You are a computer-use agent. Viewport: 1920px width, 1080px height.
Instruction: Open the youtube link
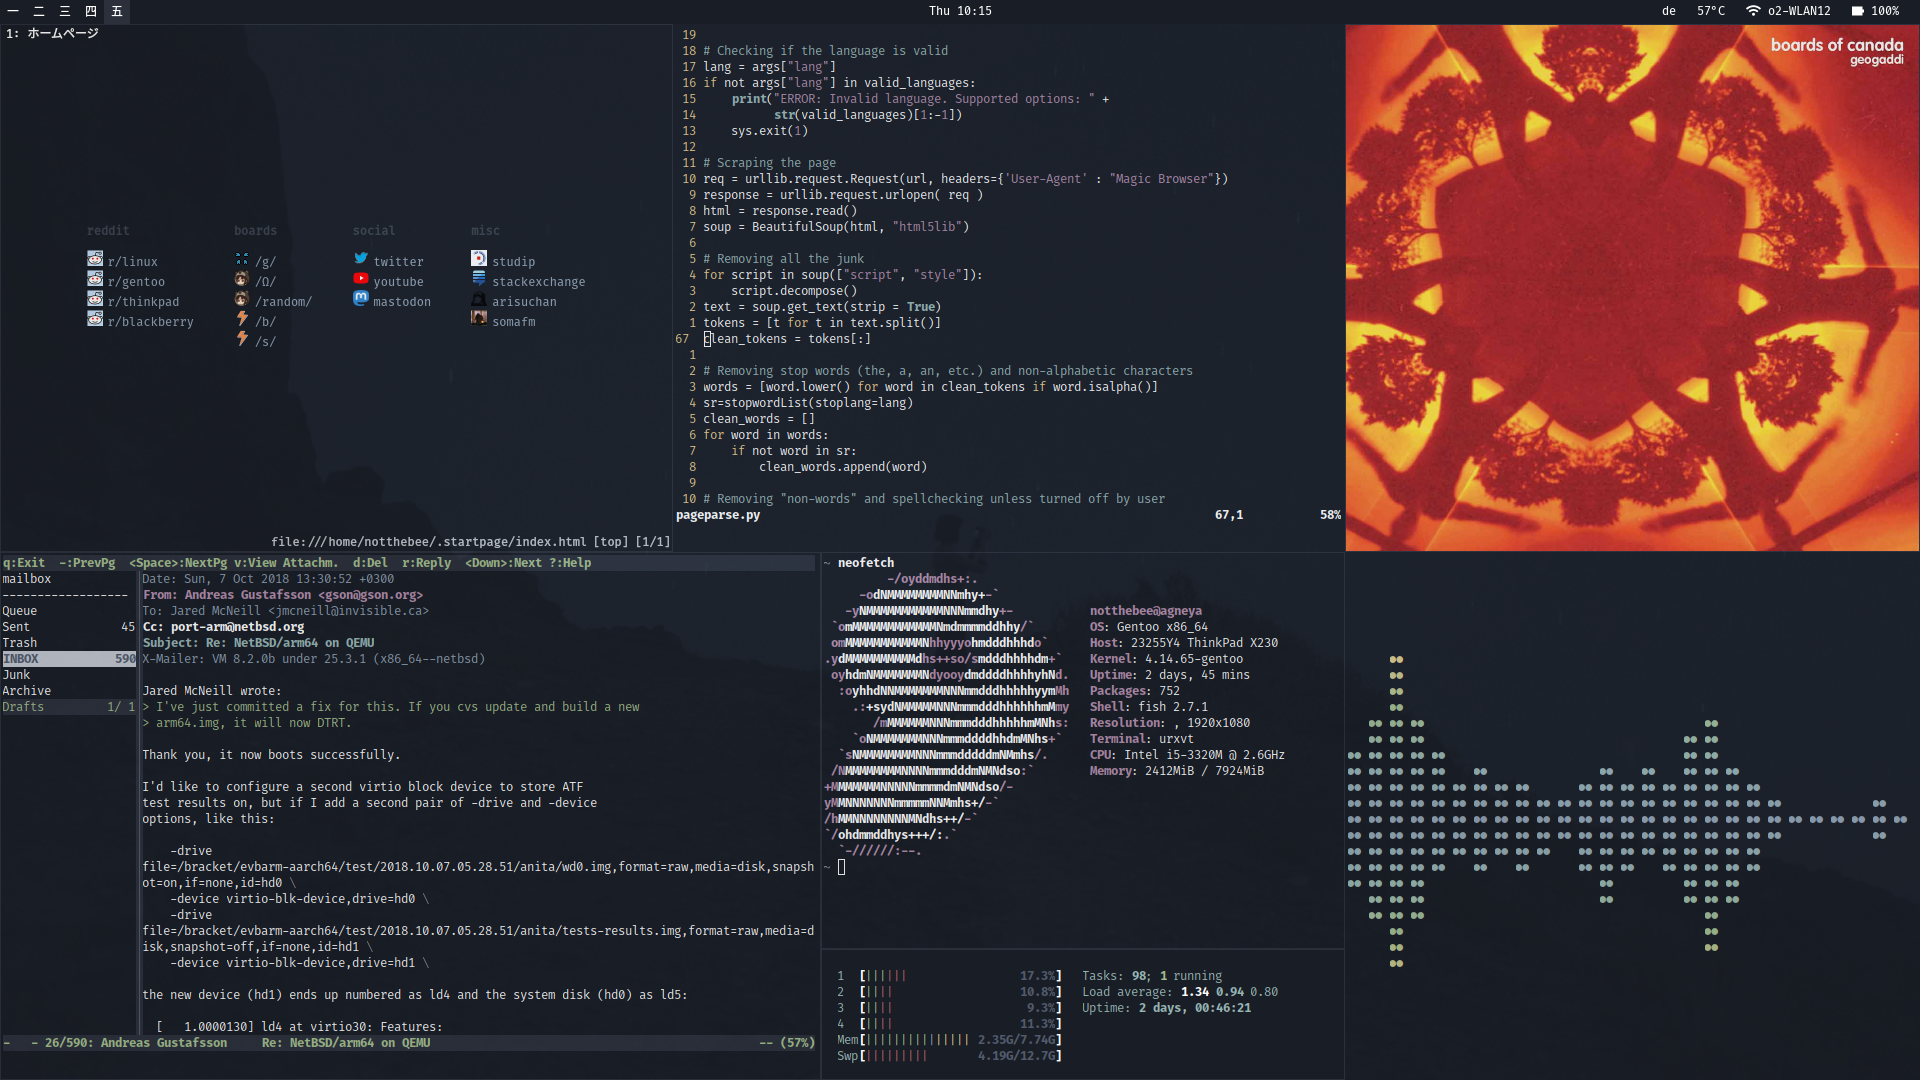398,282
